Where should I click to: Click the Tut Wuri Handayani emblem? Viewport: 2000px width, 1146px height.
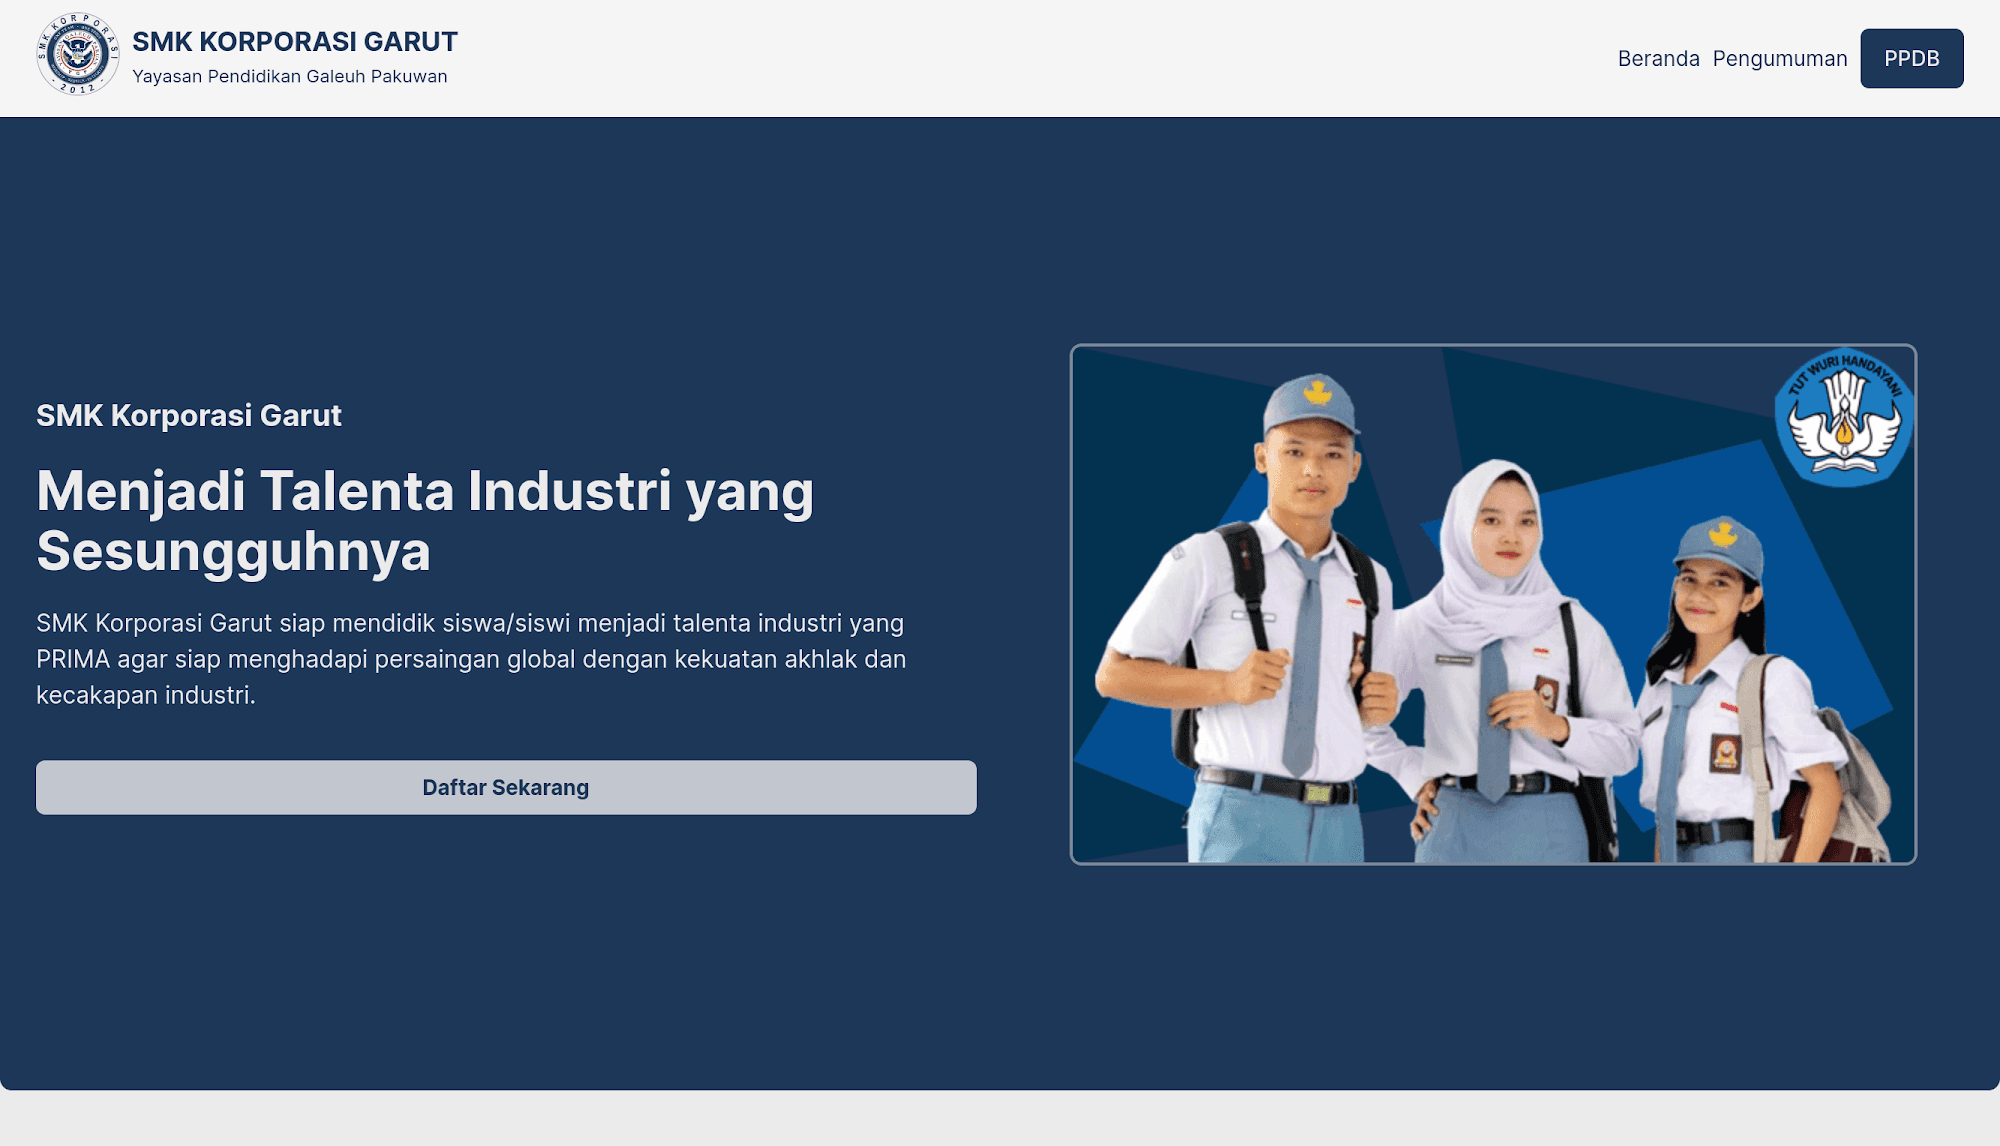(x=1843, y=418)
